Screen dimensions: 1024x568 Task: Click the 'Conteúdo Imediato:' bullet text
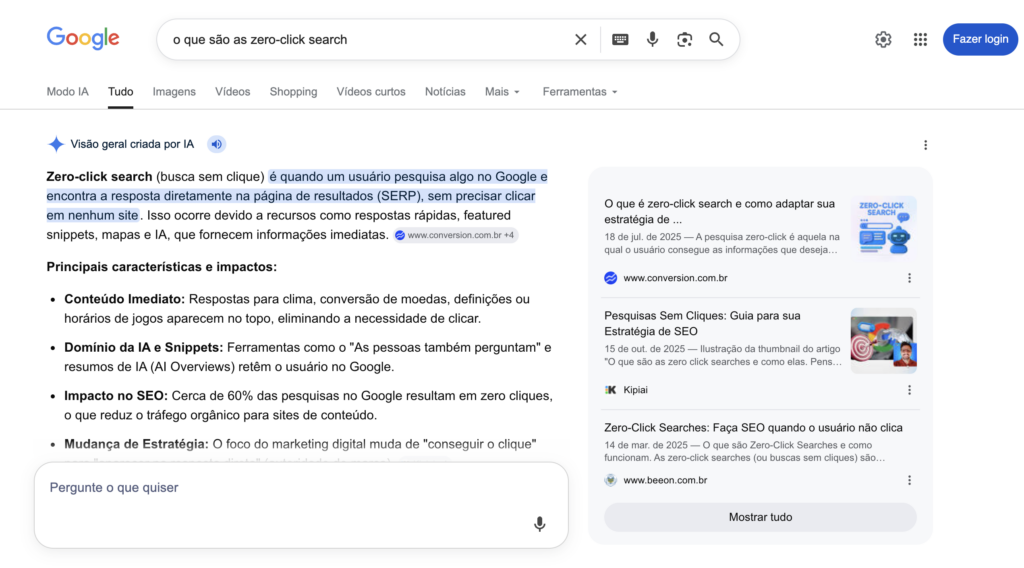124,299
